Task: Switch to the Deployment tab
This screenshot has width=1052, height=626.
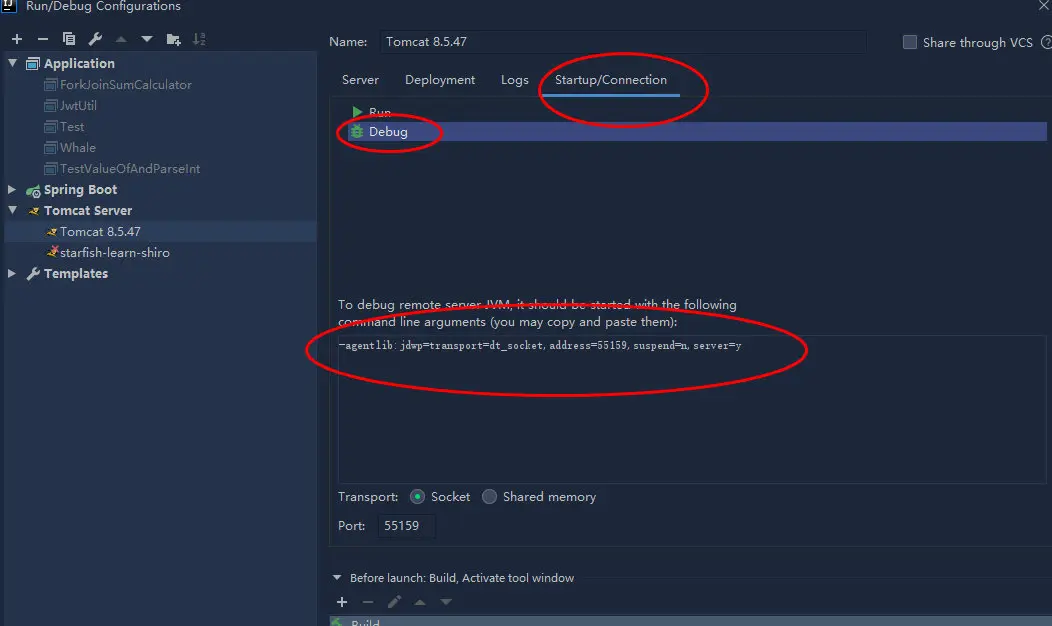Action: 439,80
